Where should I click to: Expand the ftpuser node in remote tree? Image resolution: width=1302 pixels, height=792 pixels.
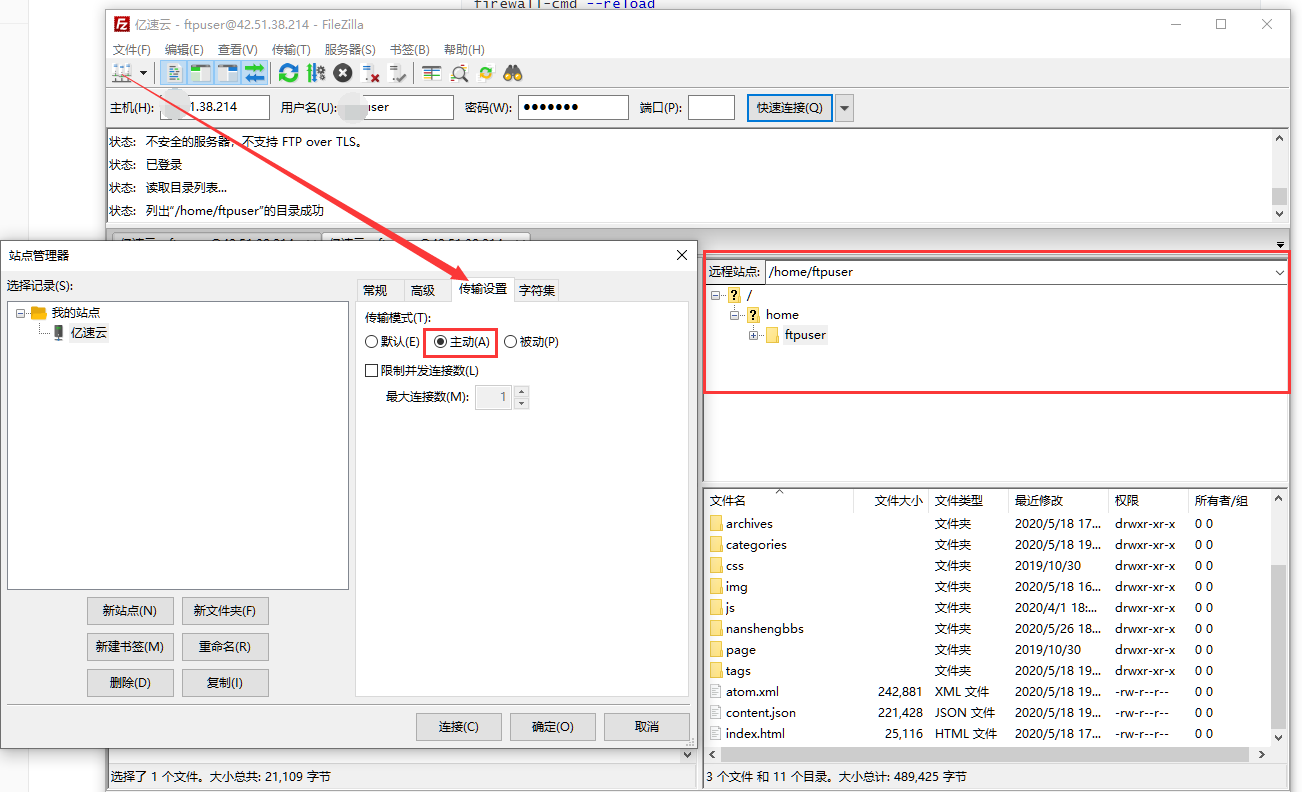(x=754, y=335)
